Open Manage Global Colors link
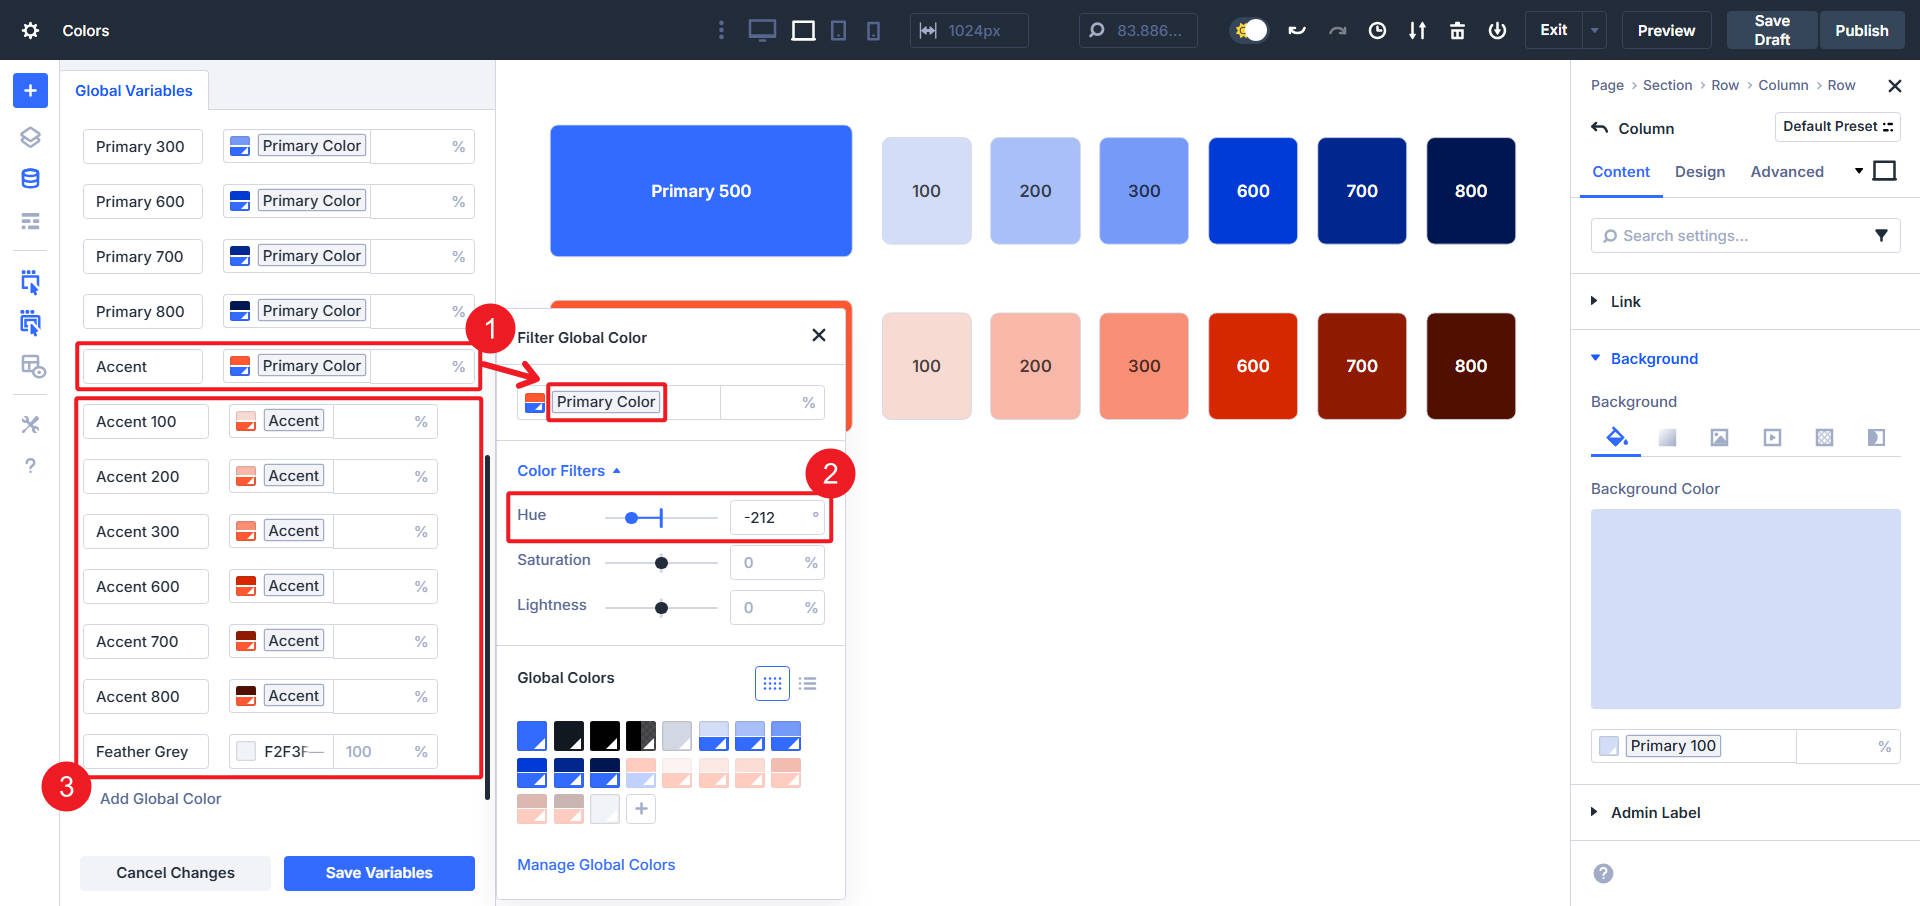 [596, 864]
